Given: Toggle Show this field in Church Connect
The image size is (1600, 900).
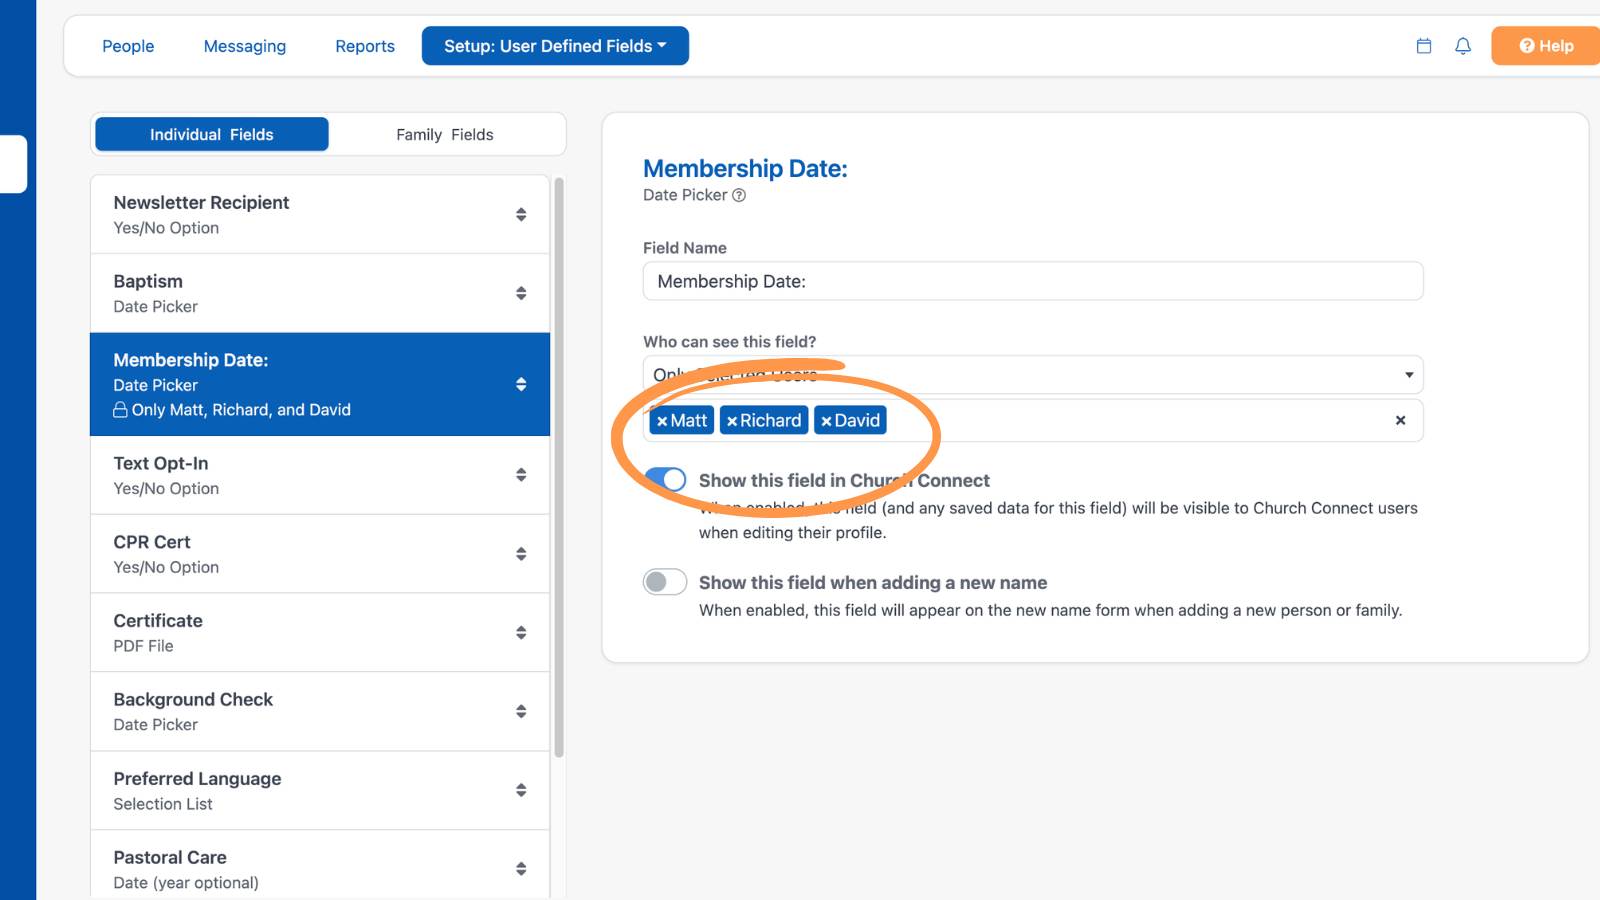Looking at the screenshot, I should (x=665, y=480).
